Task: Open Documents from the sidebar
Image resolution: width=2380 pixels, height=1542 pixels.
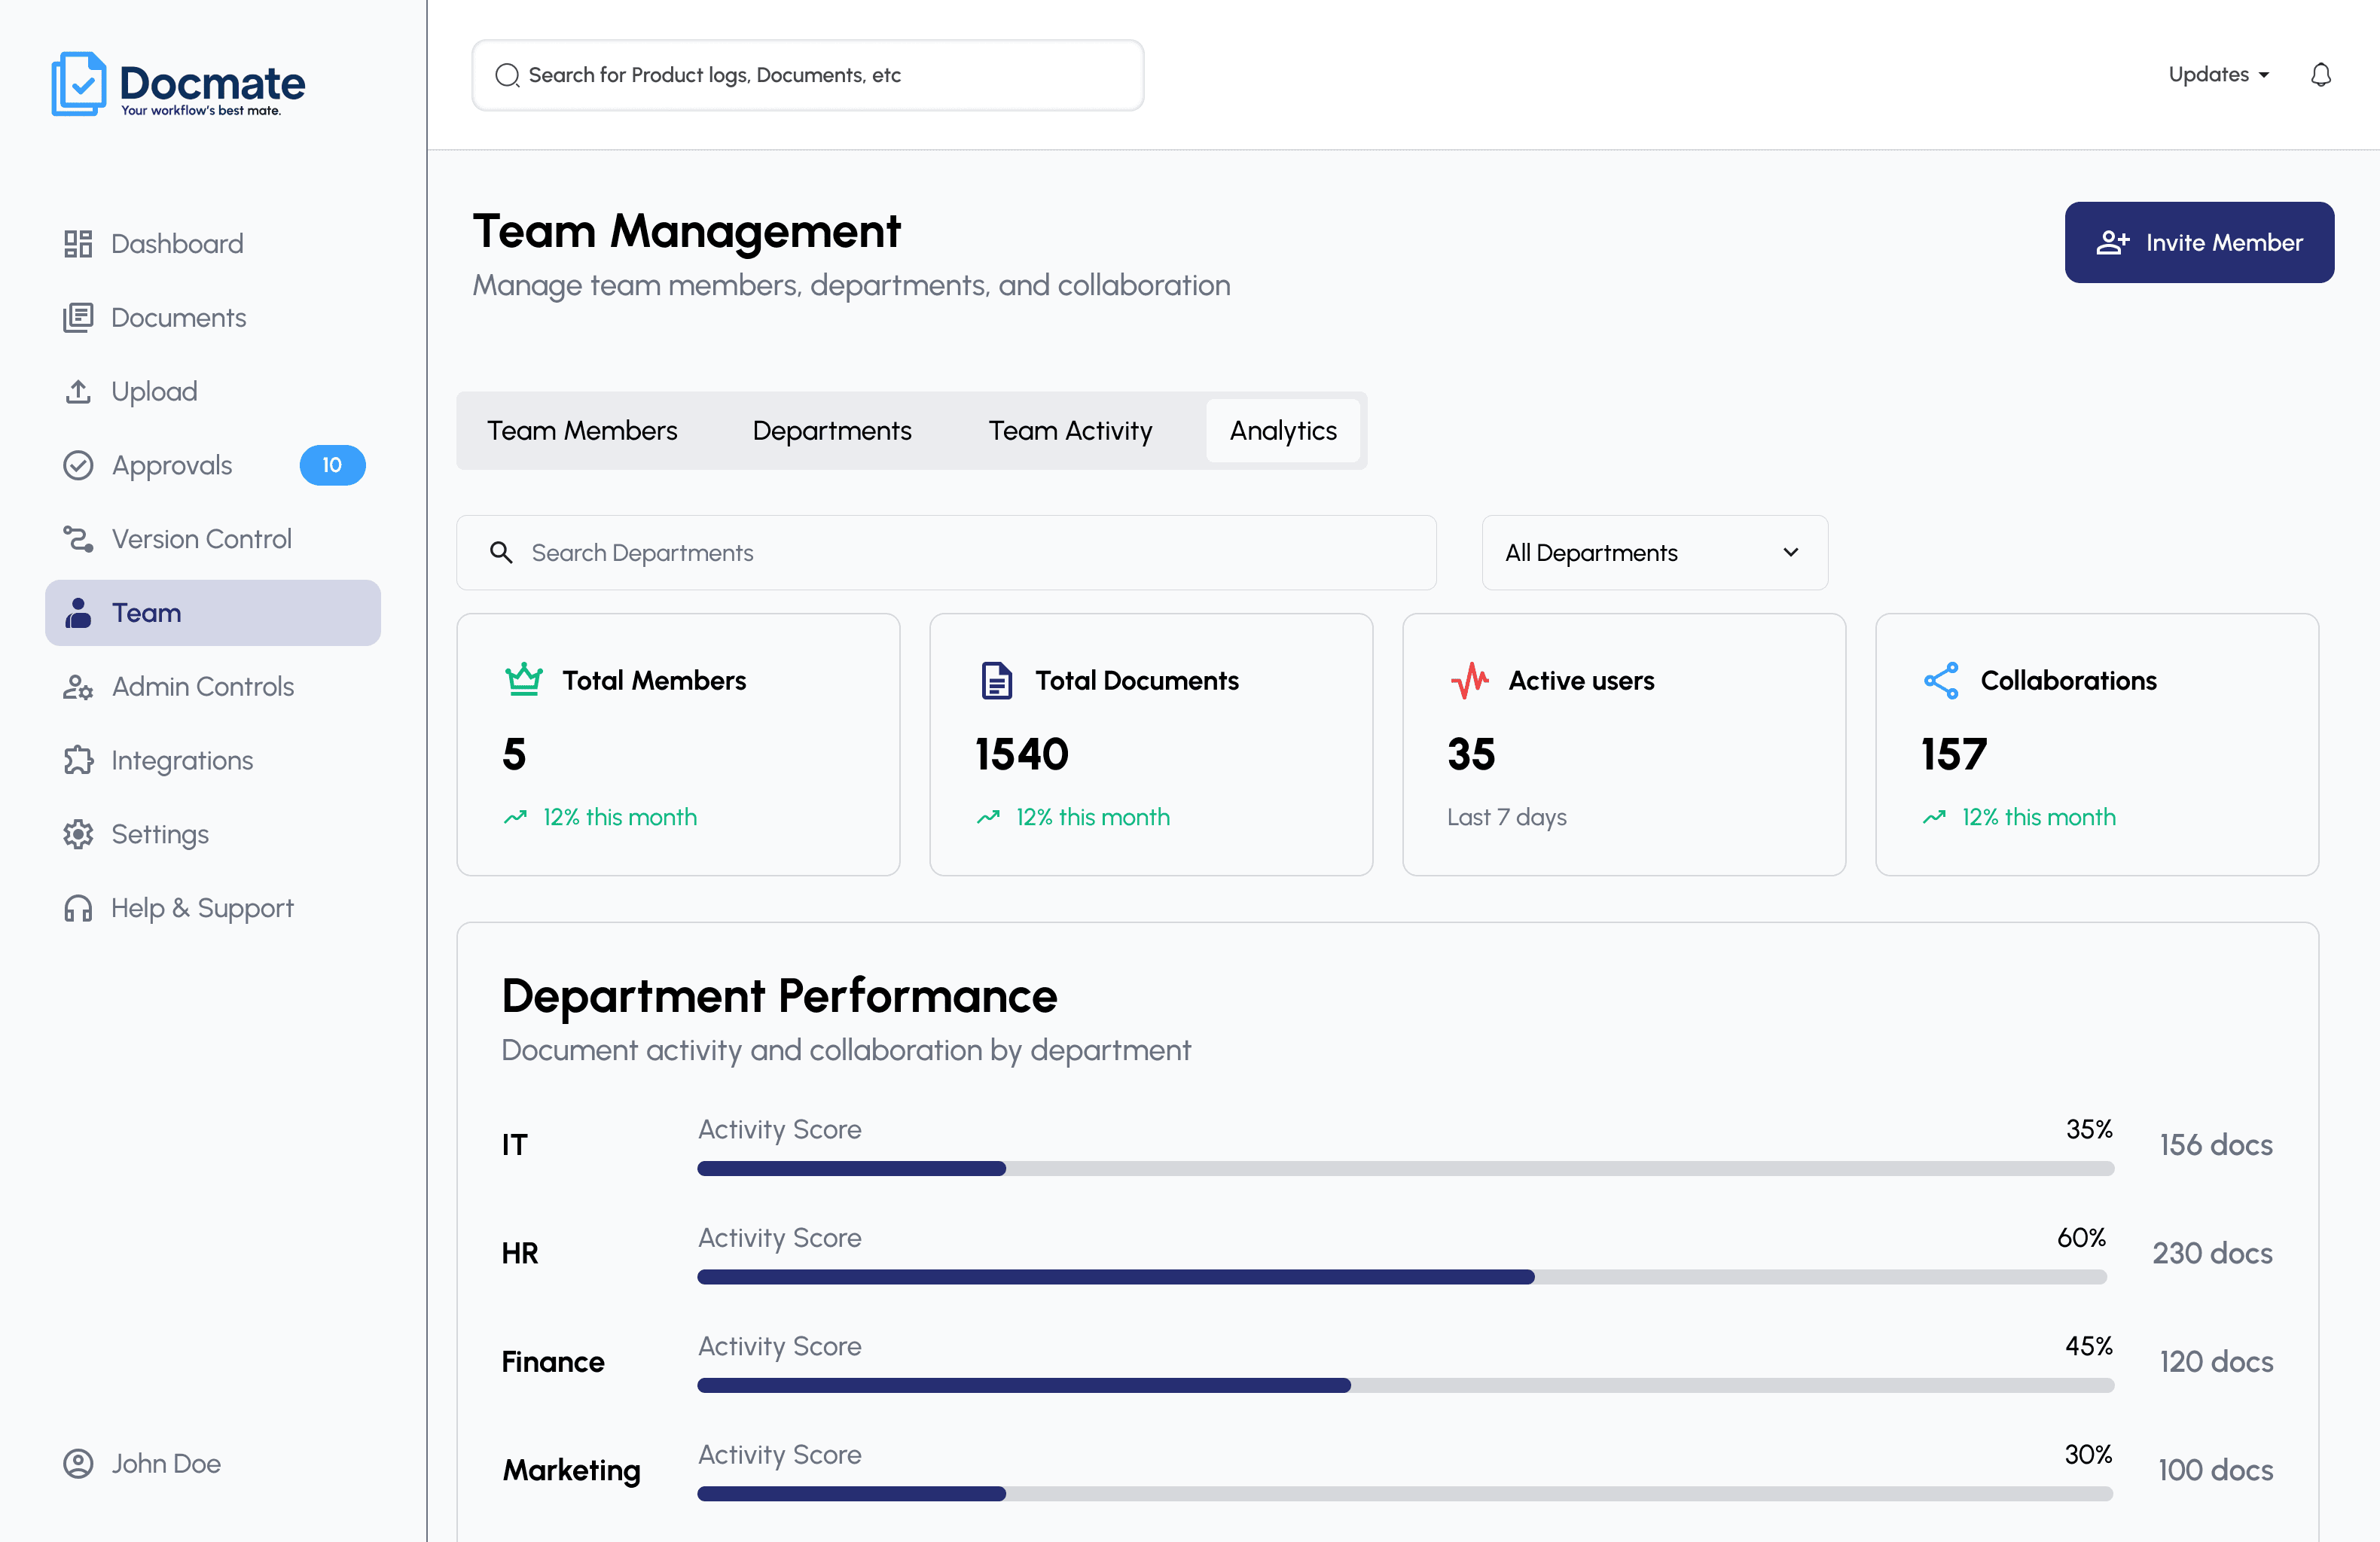Action: pyautogui.click(x=213, y=318)
